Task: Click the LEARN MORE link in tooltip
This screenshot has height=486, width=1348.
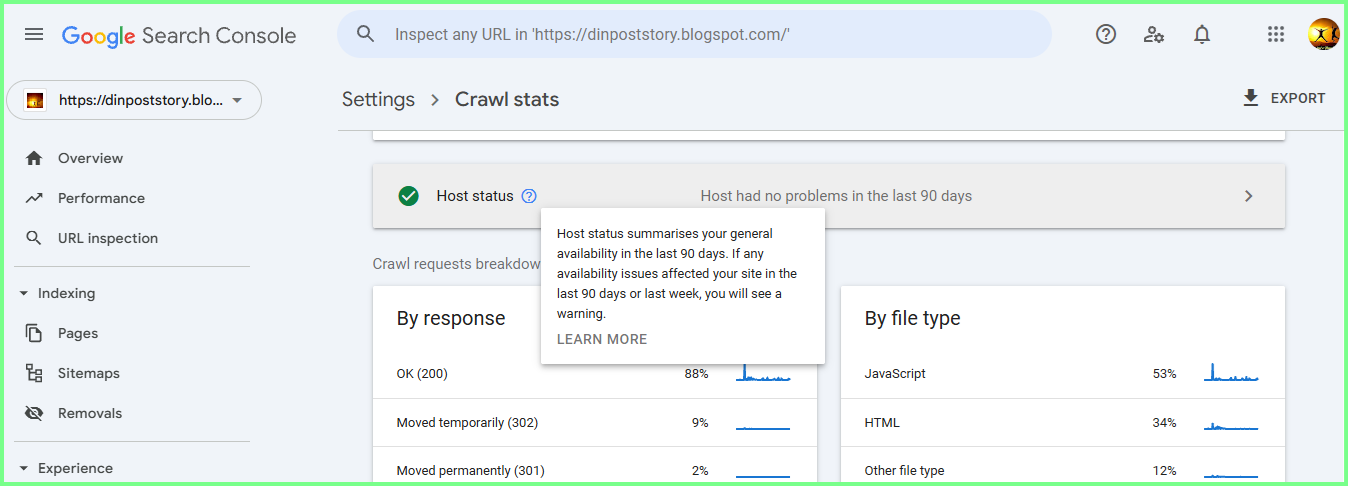Action: (x=602, y=339)
